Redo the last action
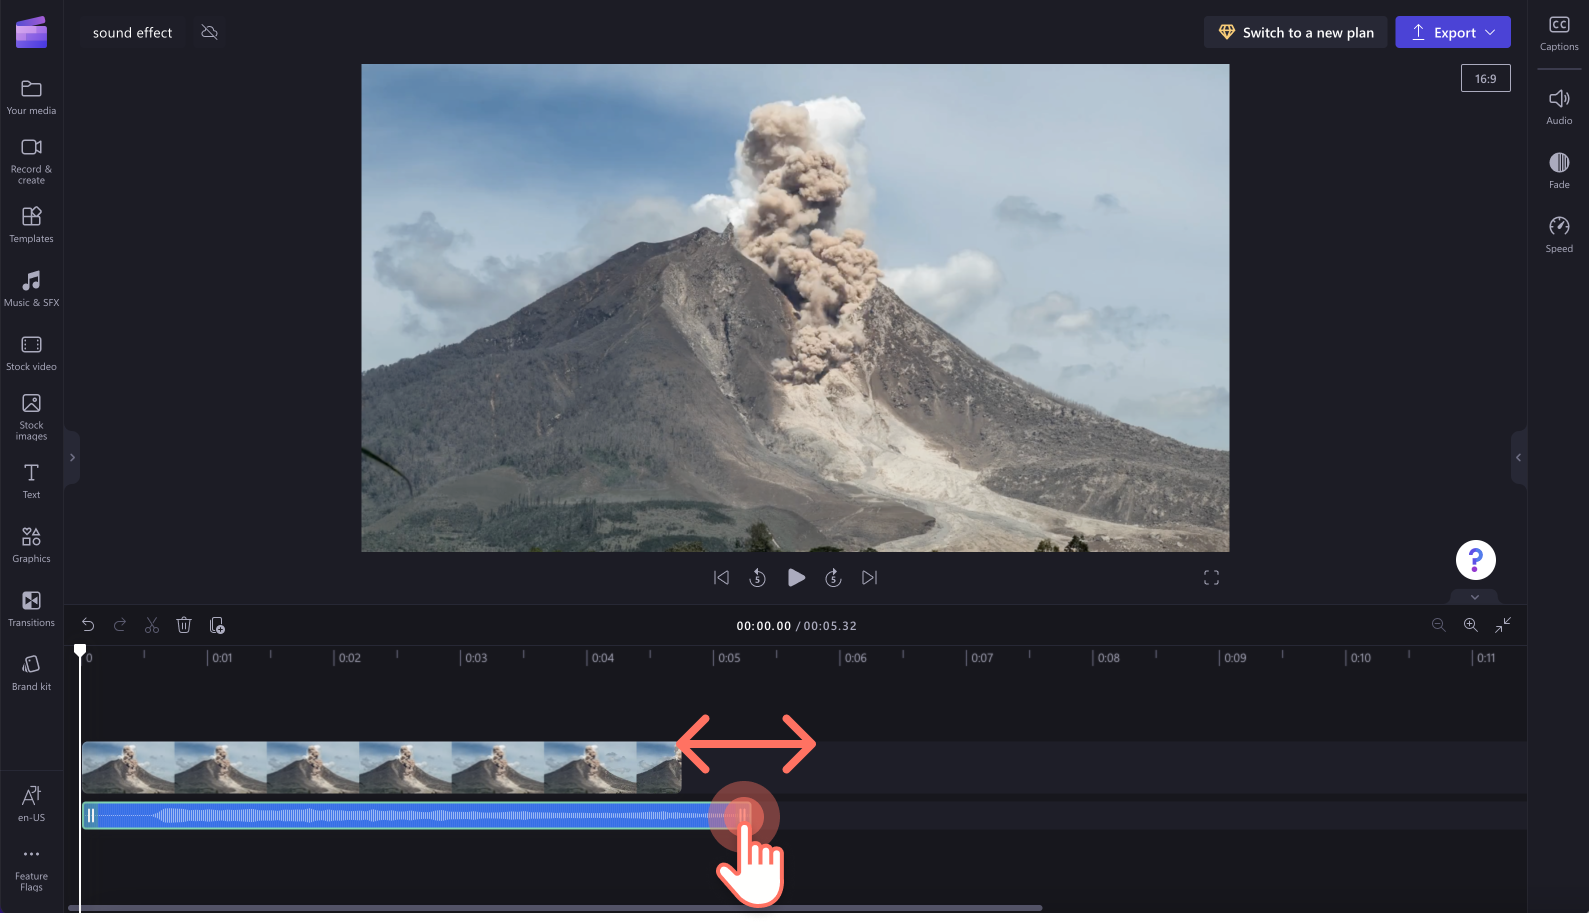 coord(120,625)
